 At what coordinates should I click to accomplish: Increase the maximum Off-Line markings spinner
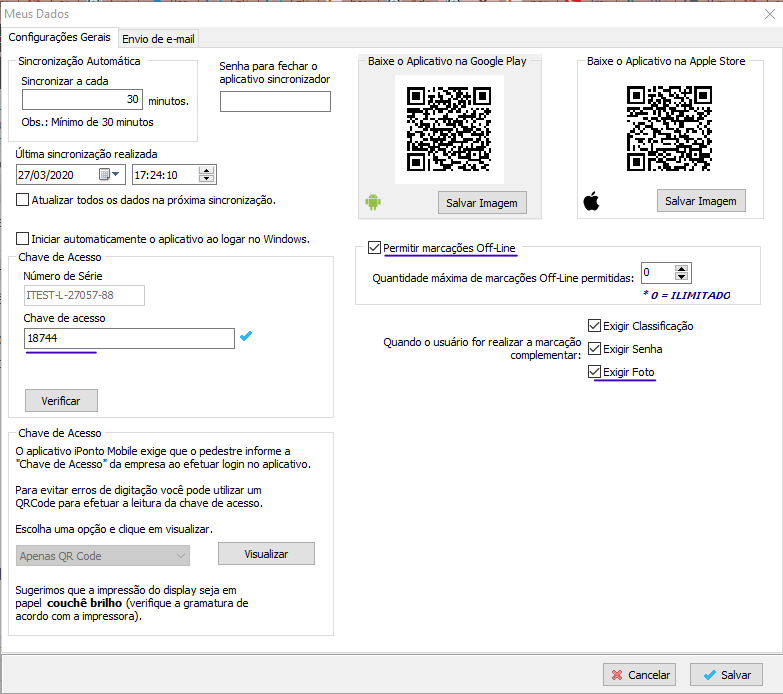pyautogui.click(x=682, y=269)
